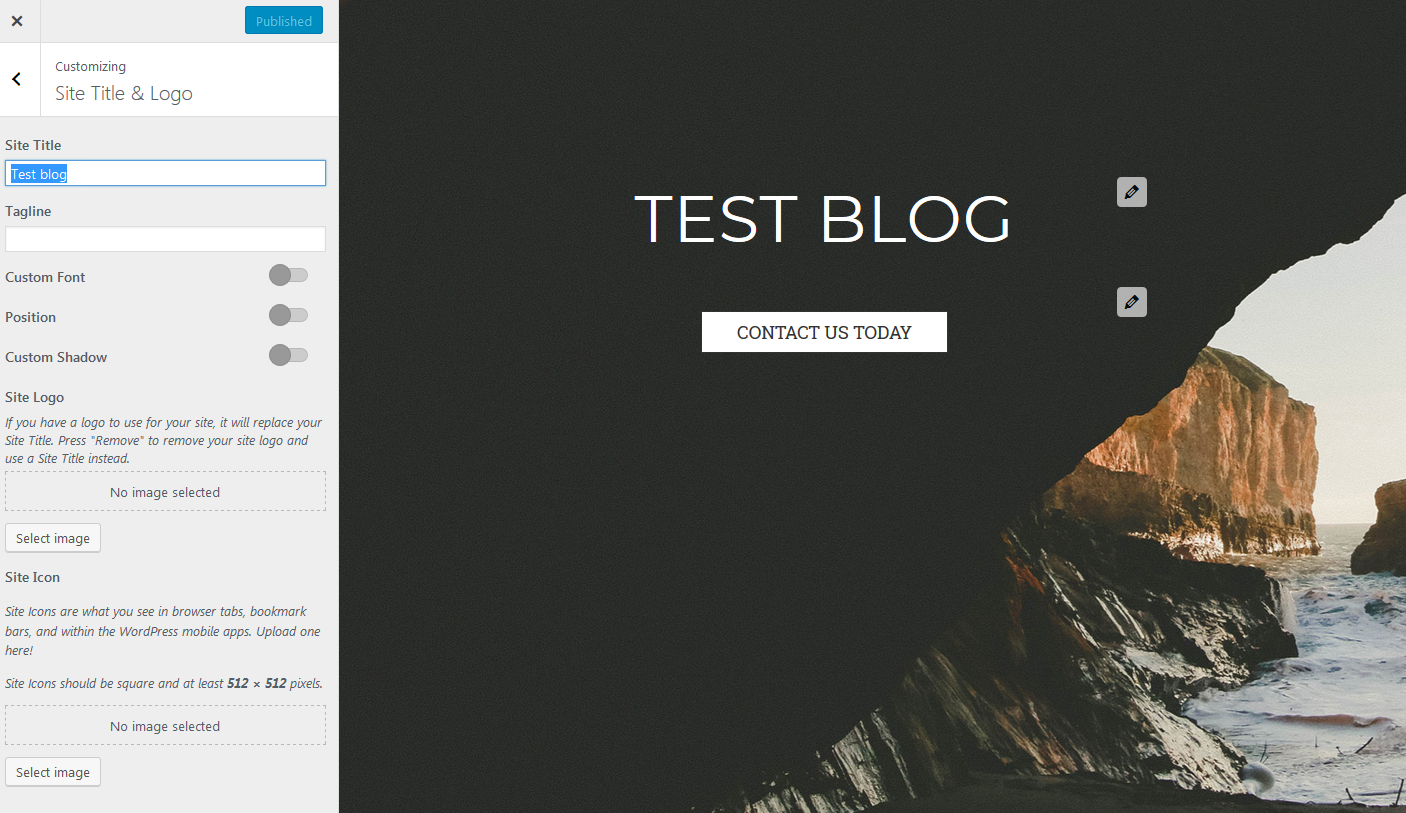Click the CONTACT US TODAY button in preview

824,332
